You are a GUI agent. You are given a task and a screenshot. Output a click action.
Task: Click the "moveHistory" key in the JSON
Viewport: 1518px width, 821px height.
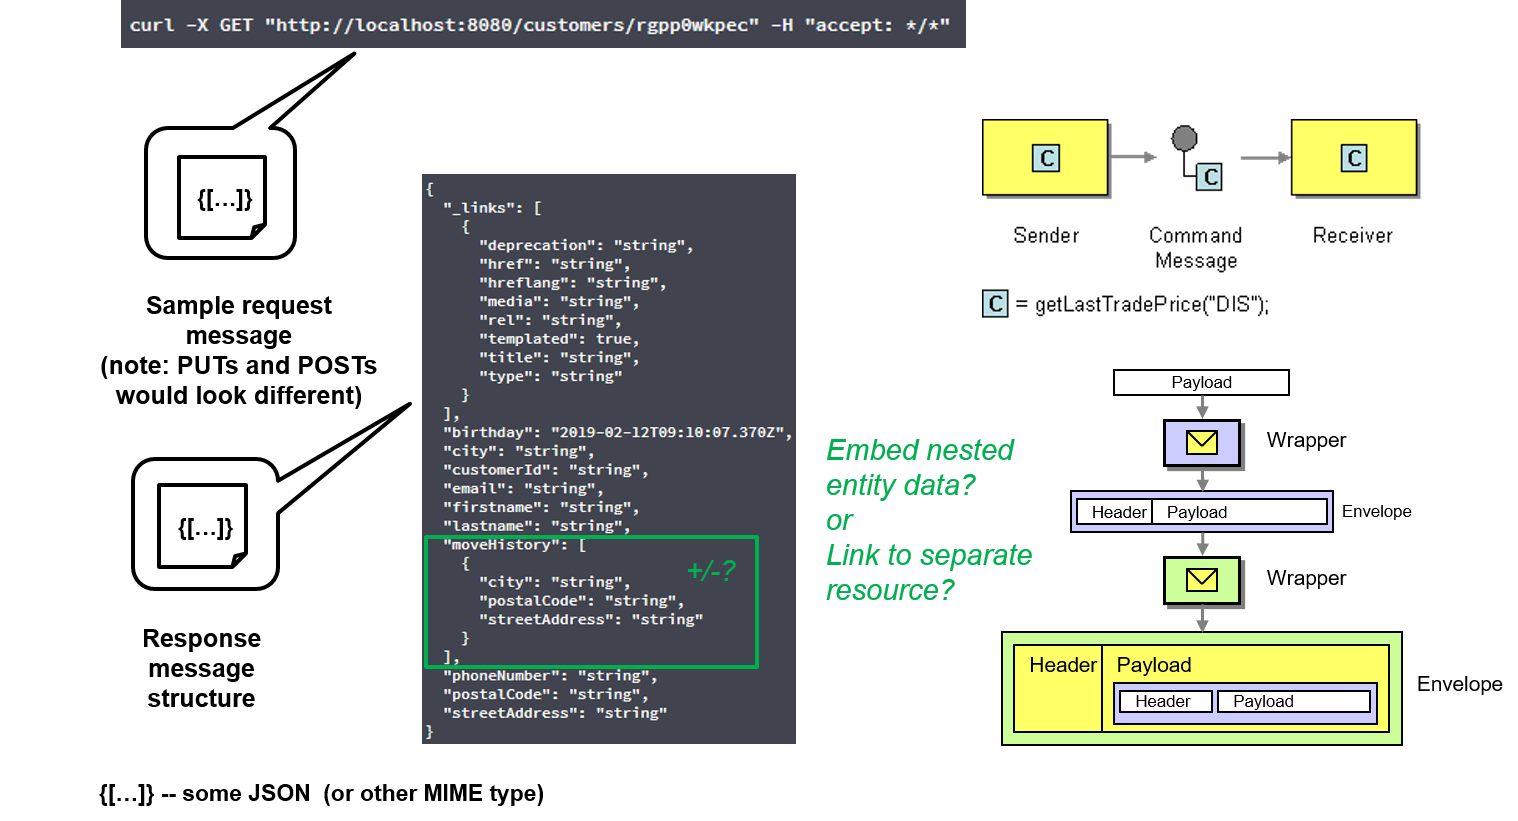tap(502, 545)
